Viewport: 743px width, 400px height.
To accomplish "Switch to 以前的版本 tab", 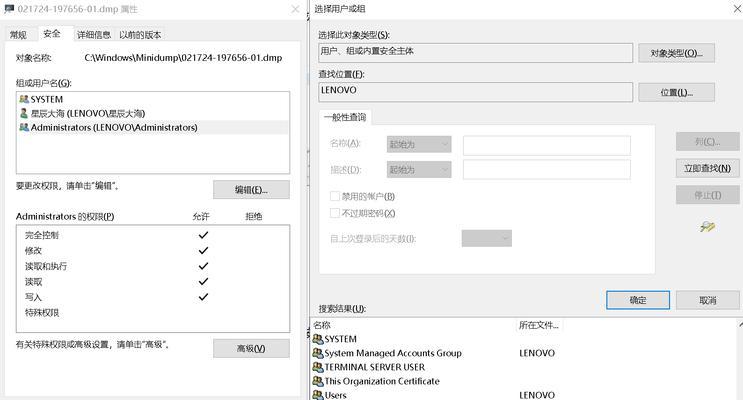I will pos(140,35).
